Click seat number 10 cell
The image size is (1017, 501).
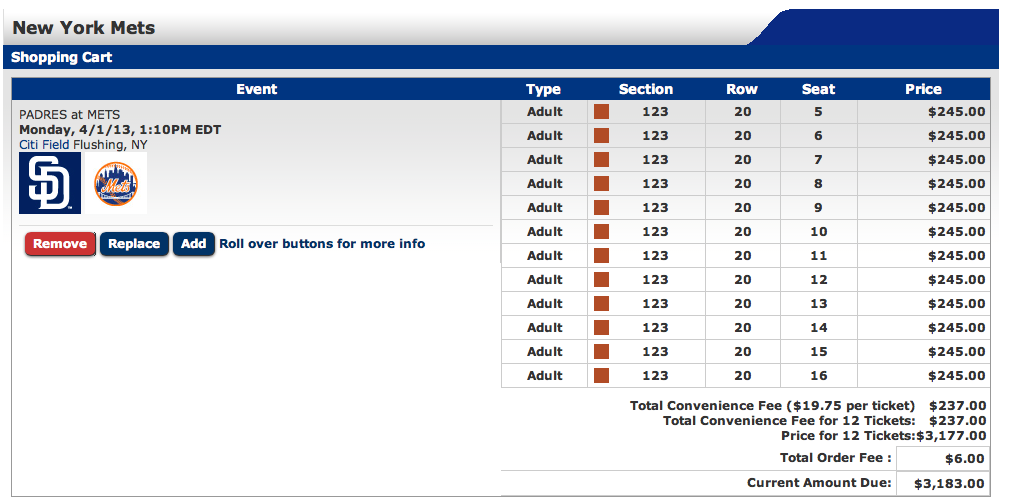pos(819,232)
